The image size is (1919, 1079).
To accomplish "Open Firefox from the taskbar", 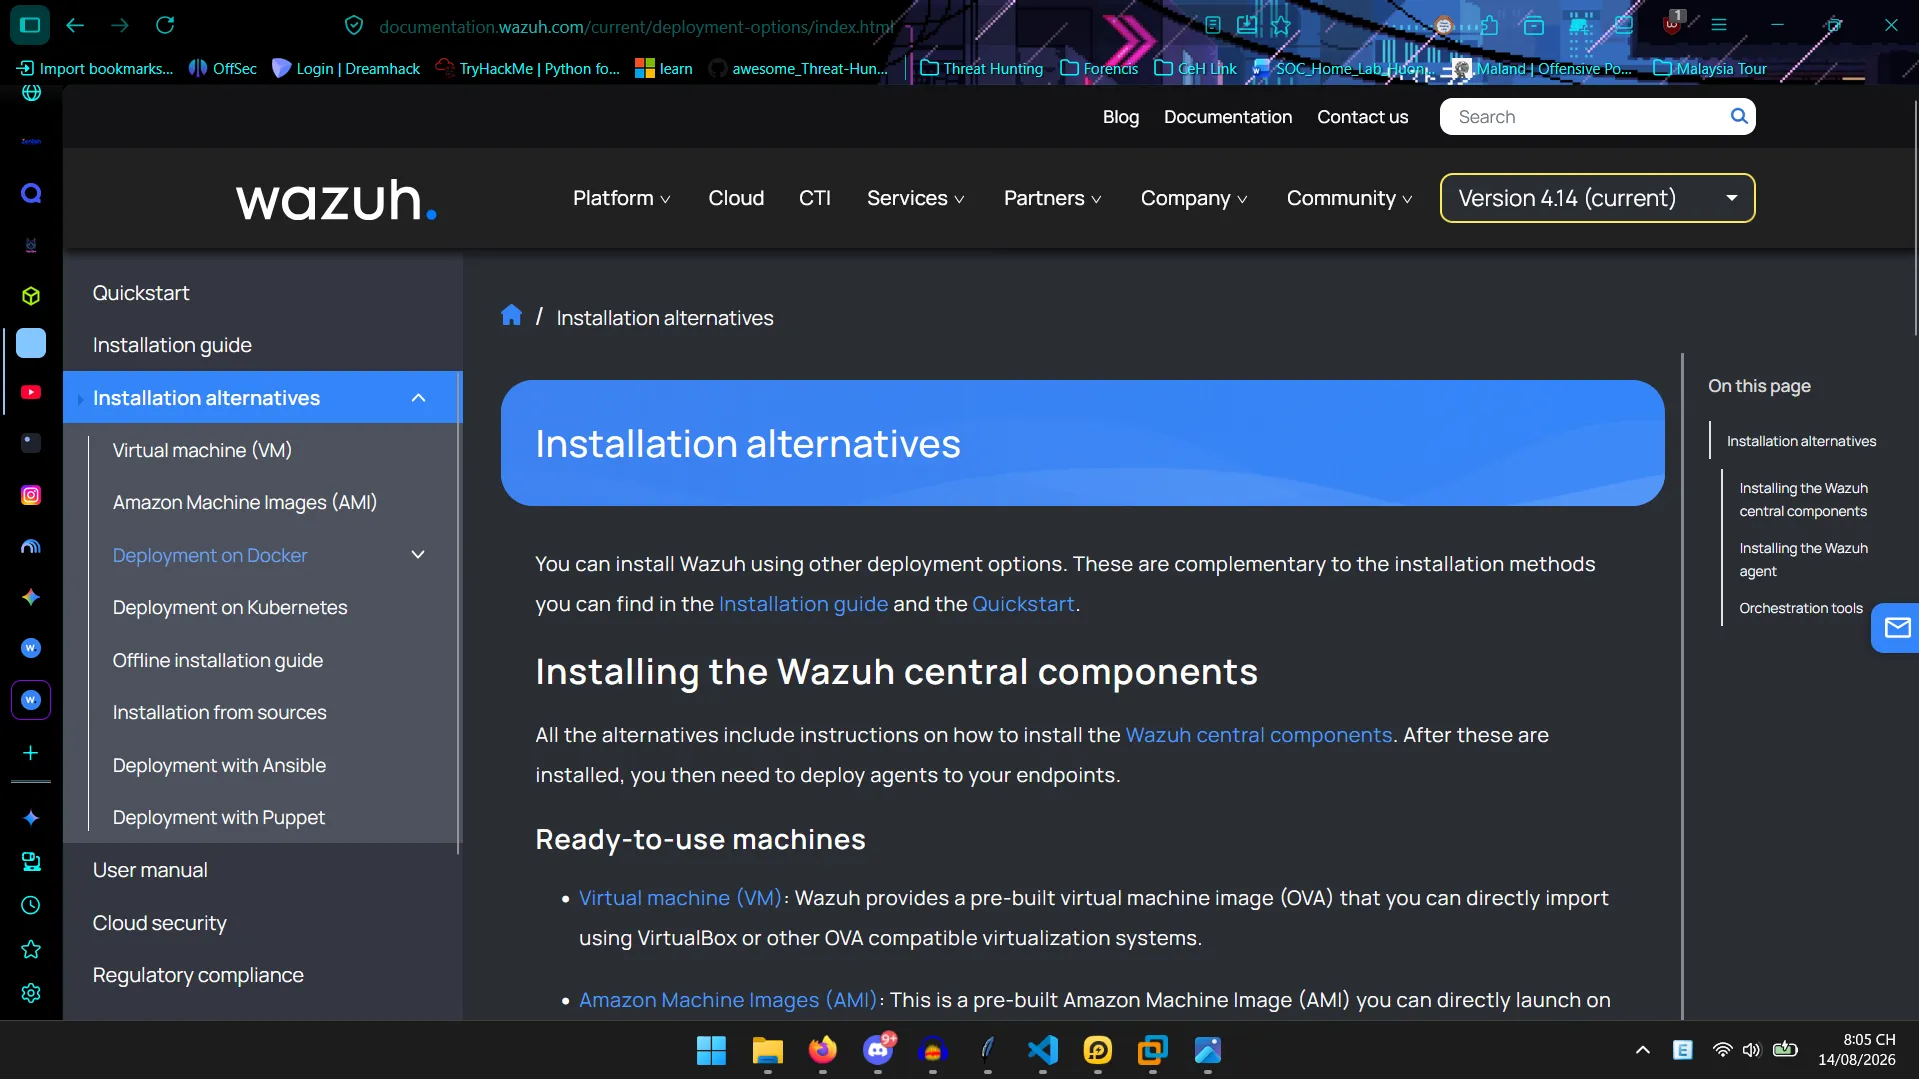I will [823, 1050].
